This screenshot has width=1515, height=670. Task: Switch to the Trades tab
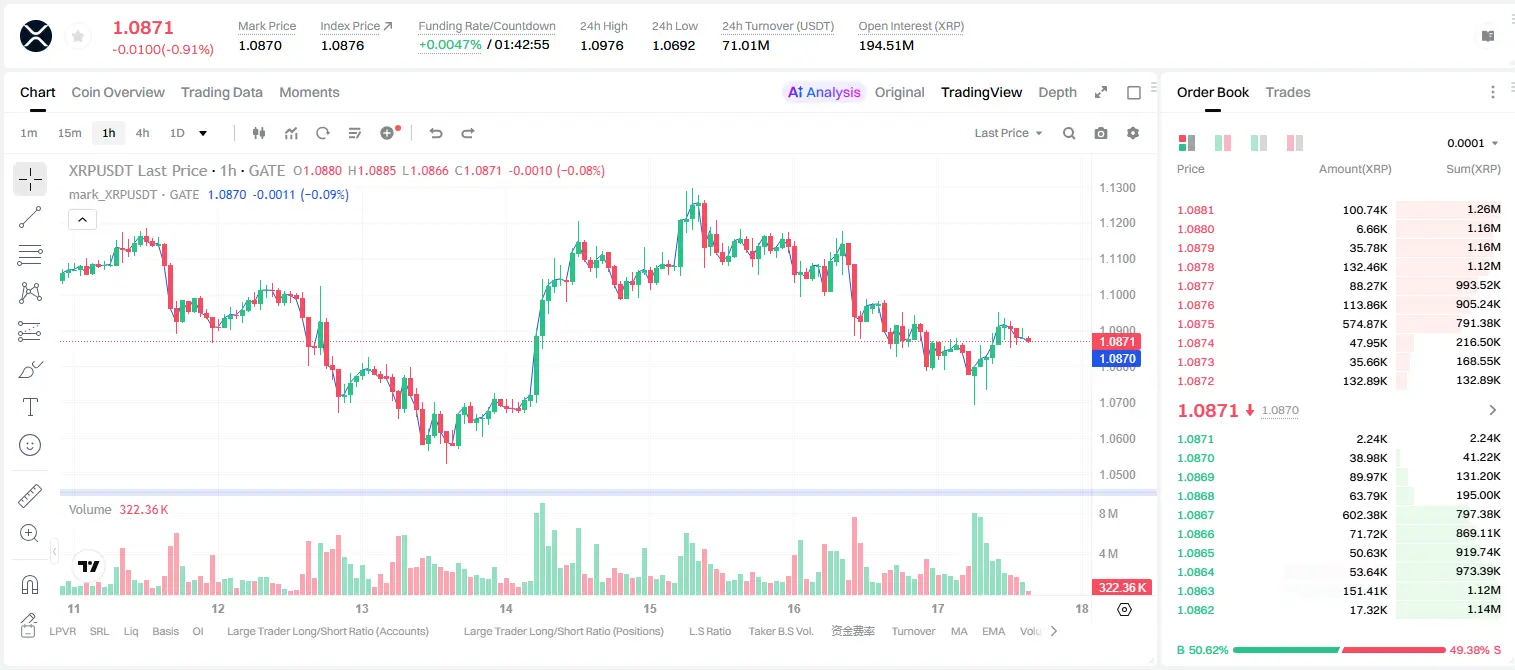1288,92
